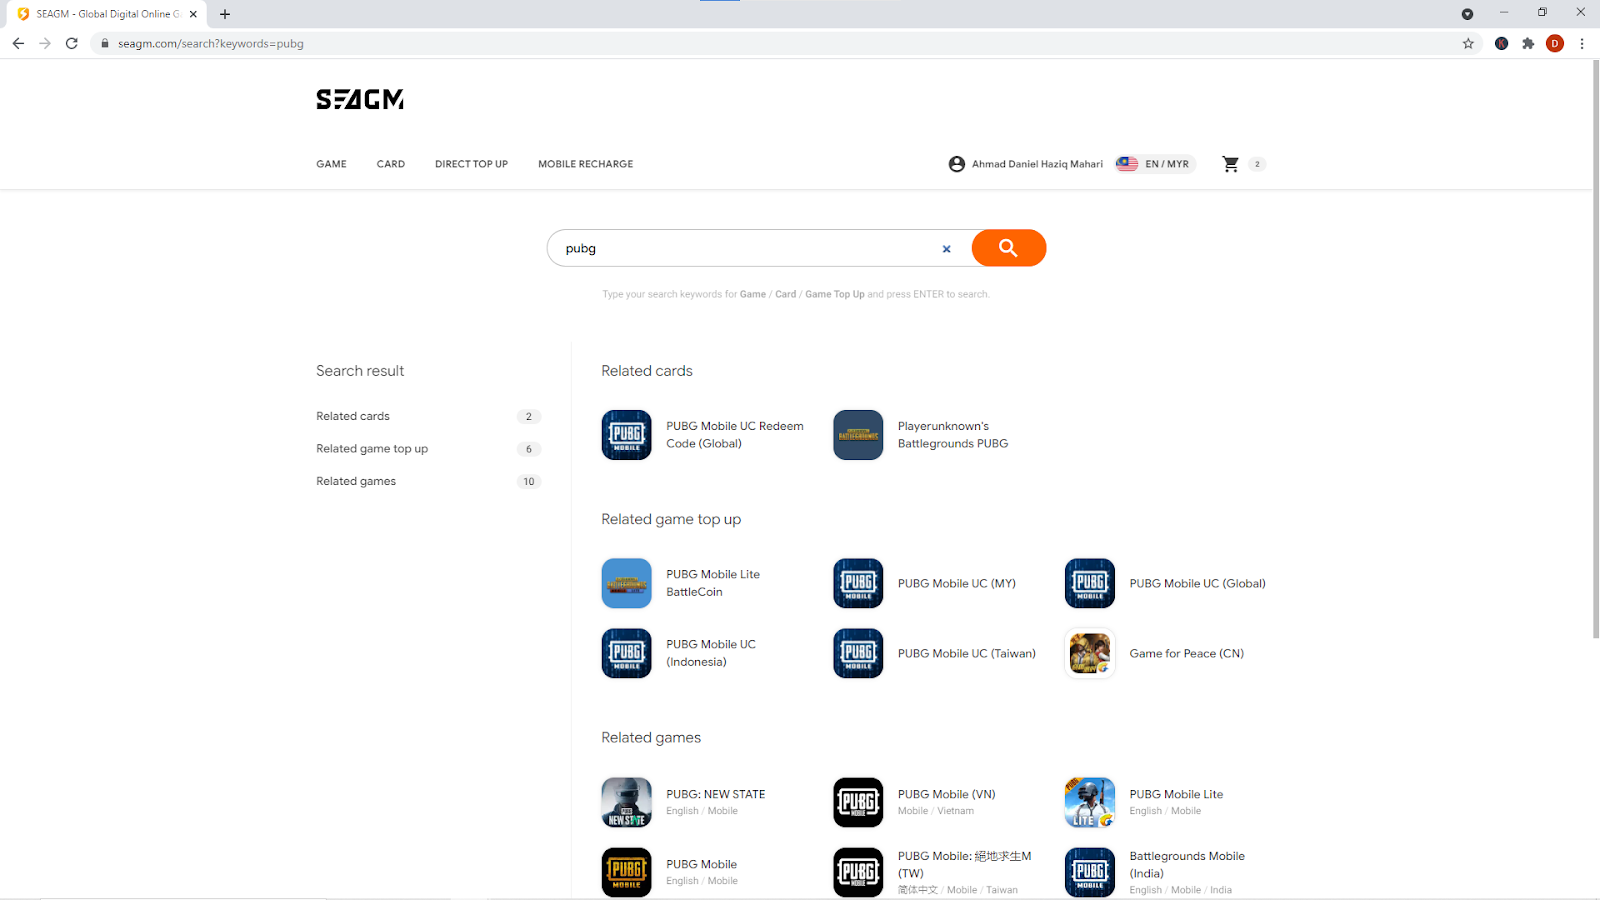Open the shopping cart icon

click(x=1230, y=164)
